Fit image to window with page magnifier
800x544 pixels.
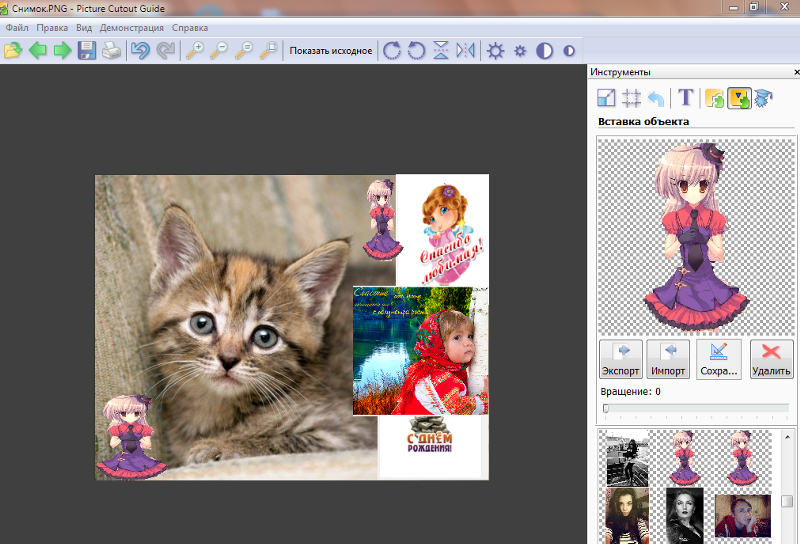268,51
